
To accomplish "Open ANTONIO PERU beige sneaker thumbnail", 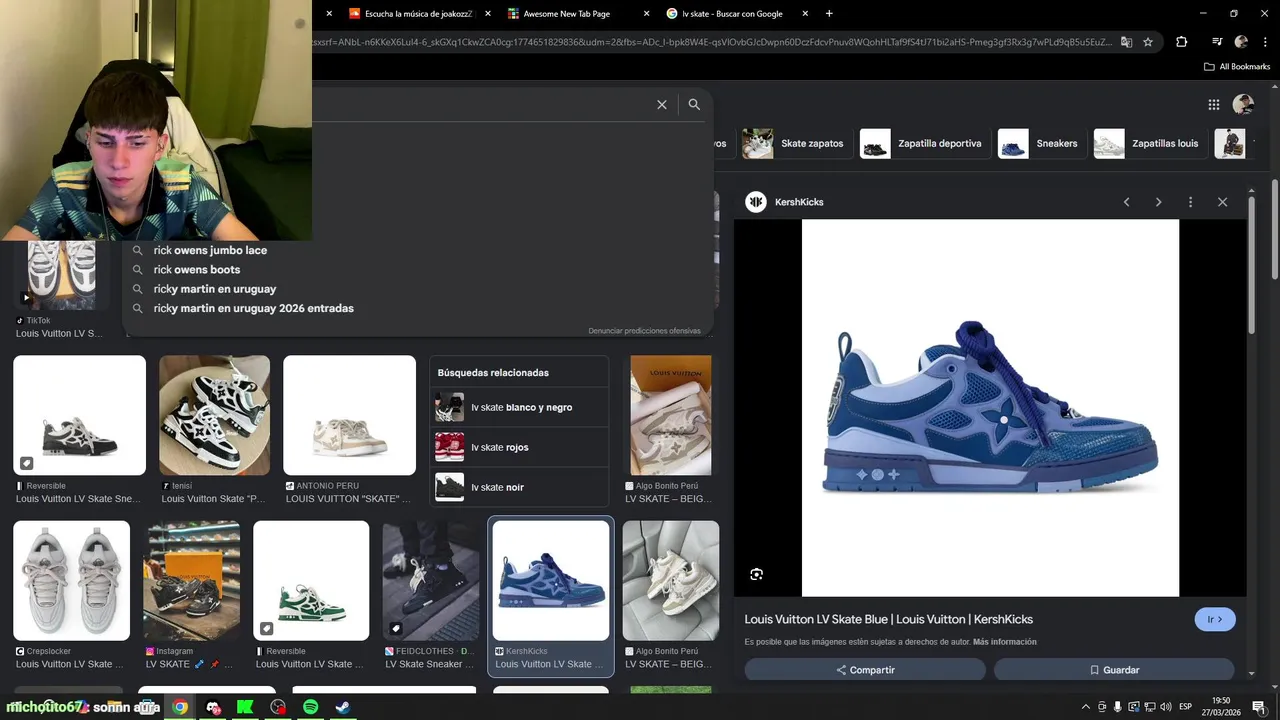I will point(349,415).
